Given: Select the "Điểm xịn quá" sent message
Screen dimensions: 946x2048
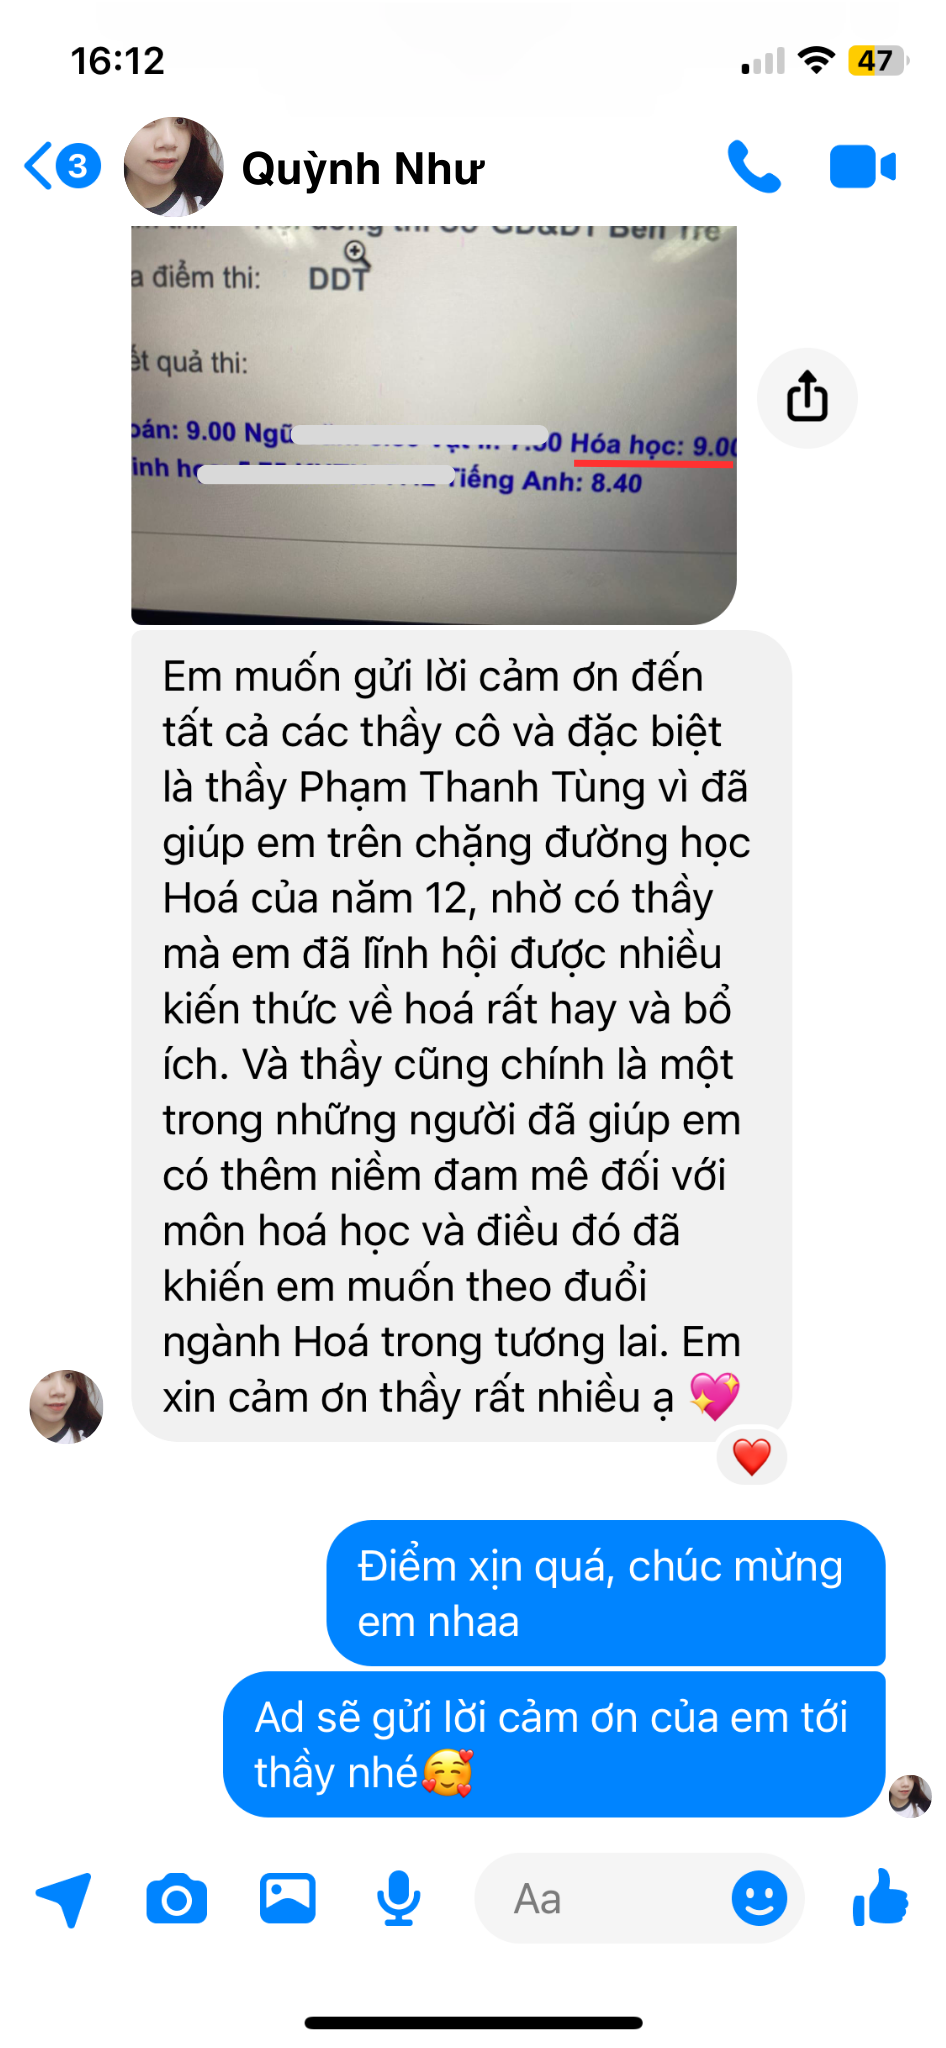Looking at the screenshot, I should pos(606,1593).
